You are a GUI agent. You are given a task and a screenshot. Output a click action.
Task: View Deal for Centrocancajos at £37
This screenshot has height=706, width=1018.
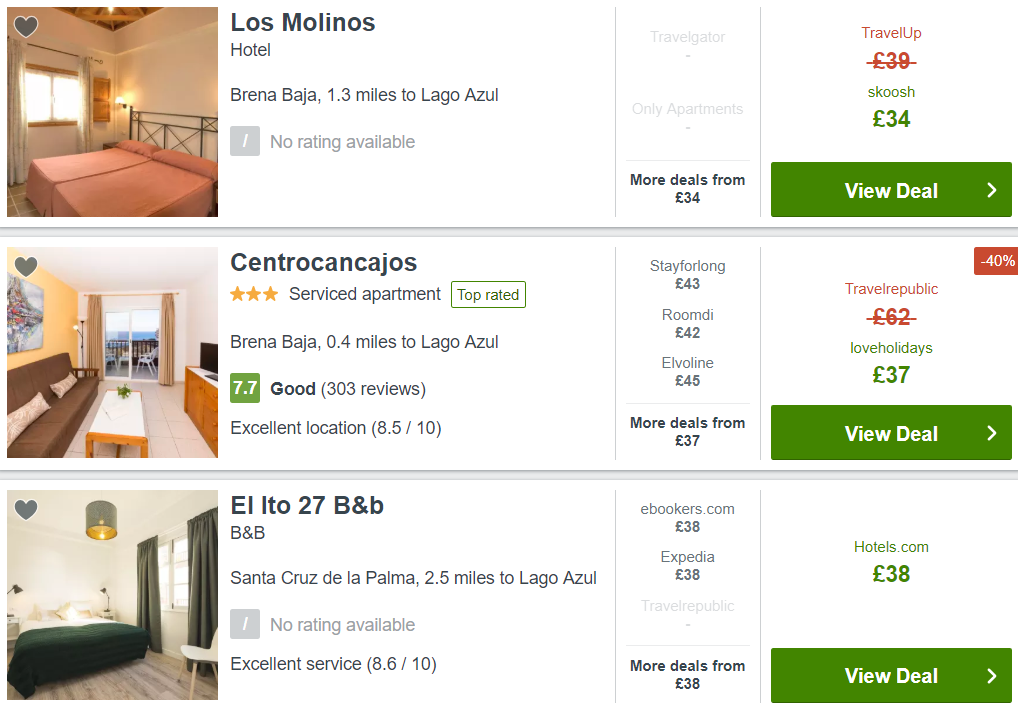click(x=891, y=433)
